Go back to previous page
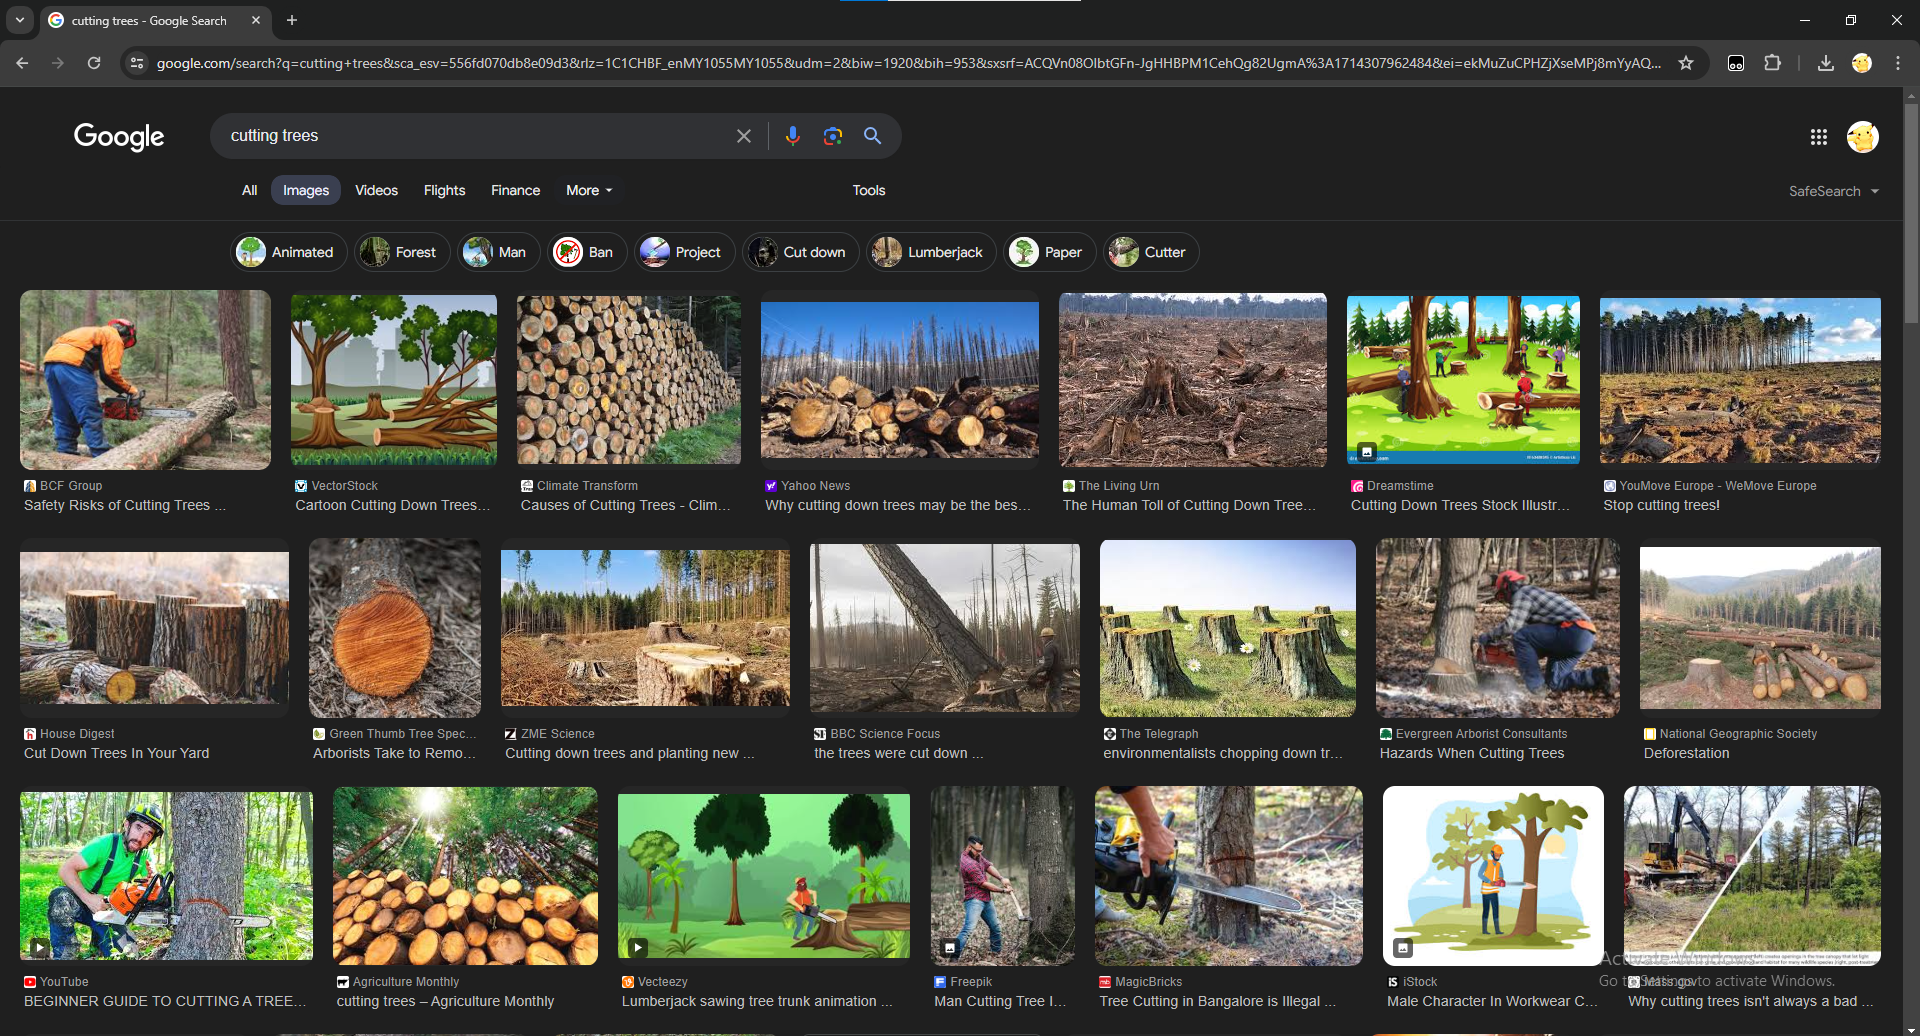The height and width of the screenshot is (1036, 1920). (x=22, y=63)
